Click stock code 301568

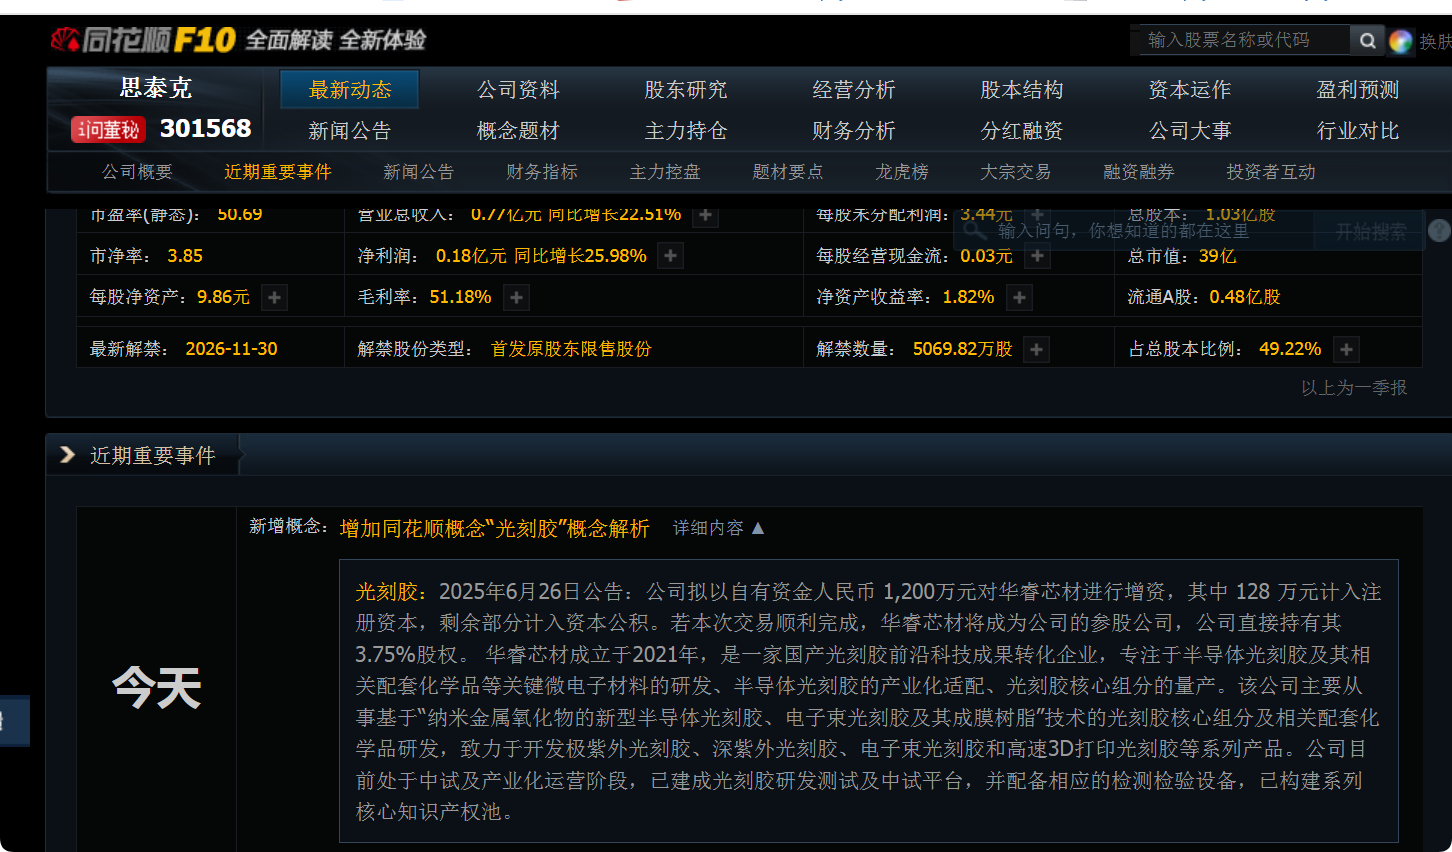(205, 129)
